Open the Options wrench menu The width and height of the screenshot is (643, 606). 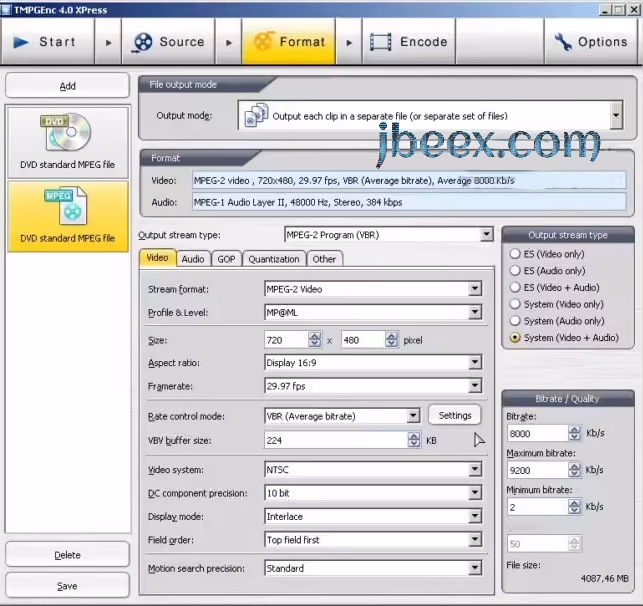[x=591, y=41]
